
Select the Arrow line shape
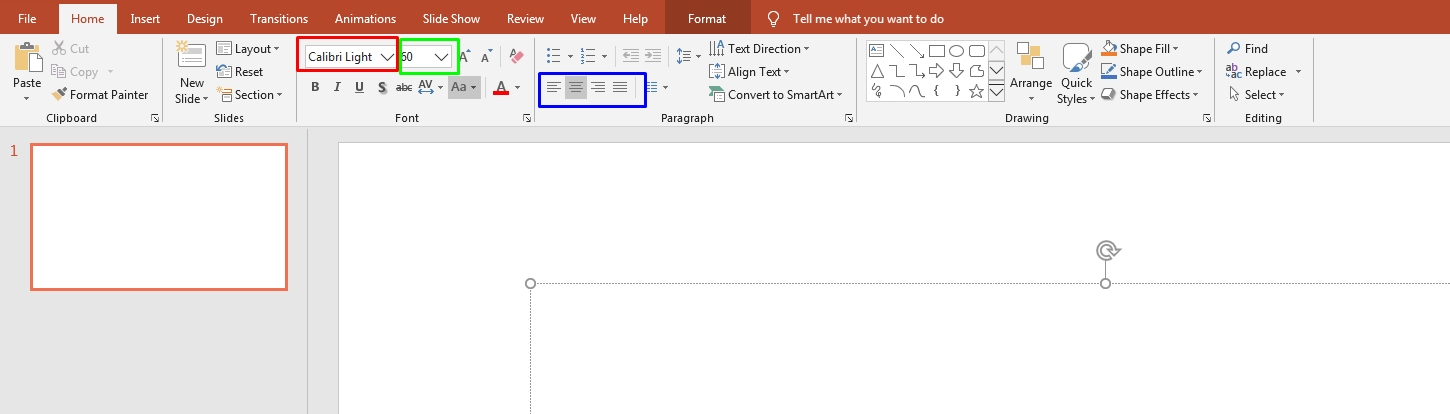click(917, 51)
